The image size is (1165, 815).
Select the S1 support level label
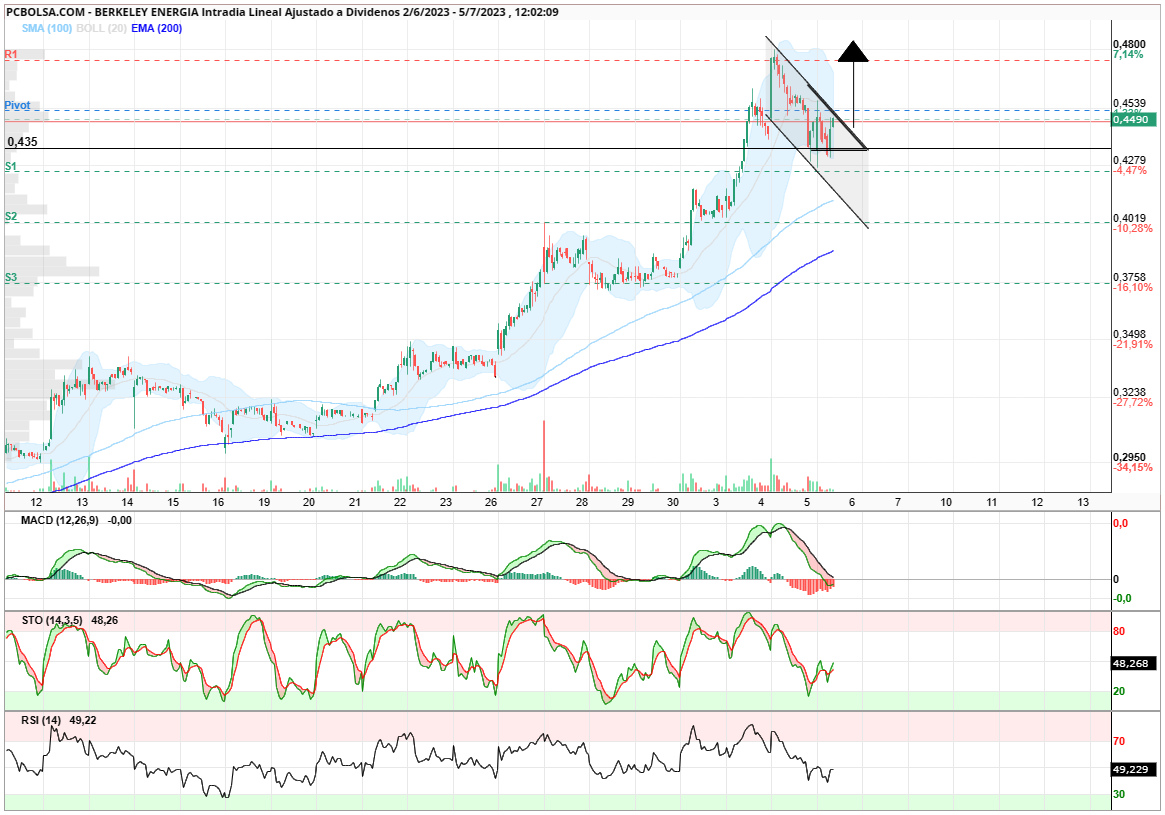tap(11, 166)
